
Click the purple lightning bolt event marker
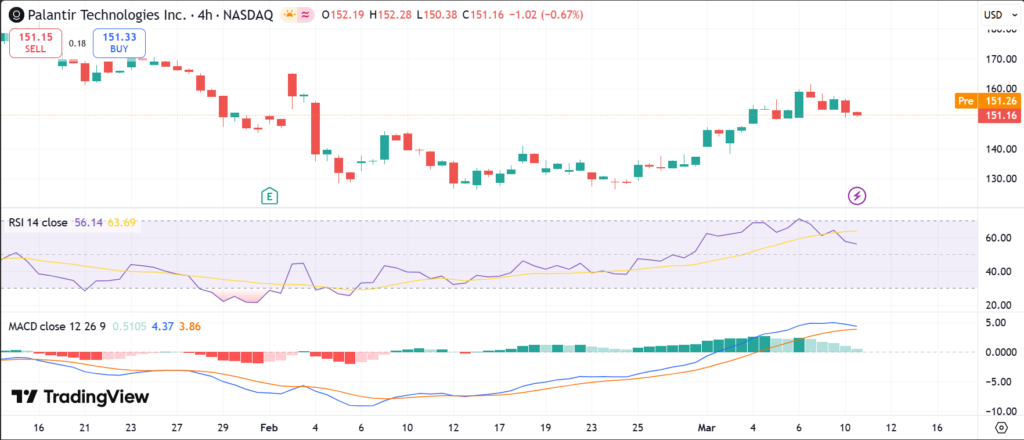[857, 195]
